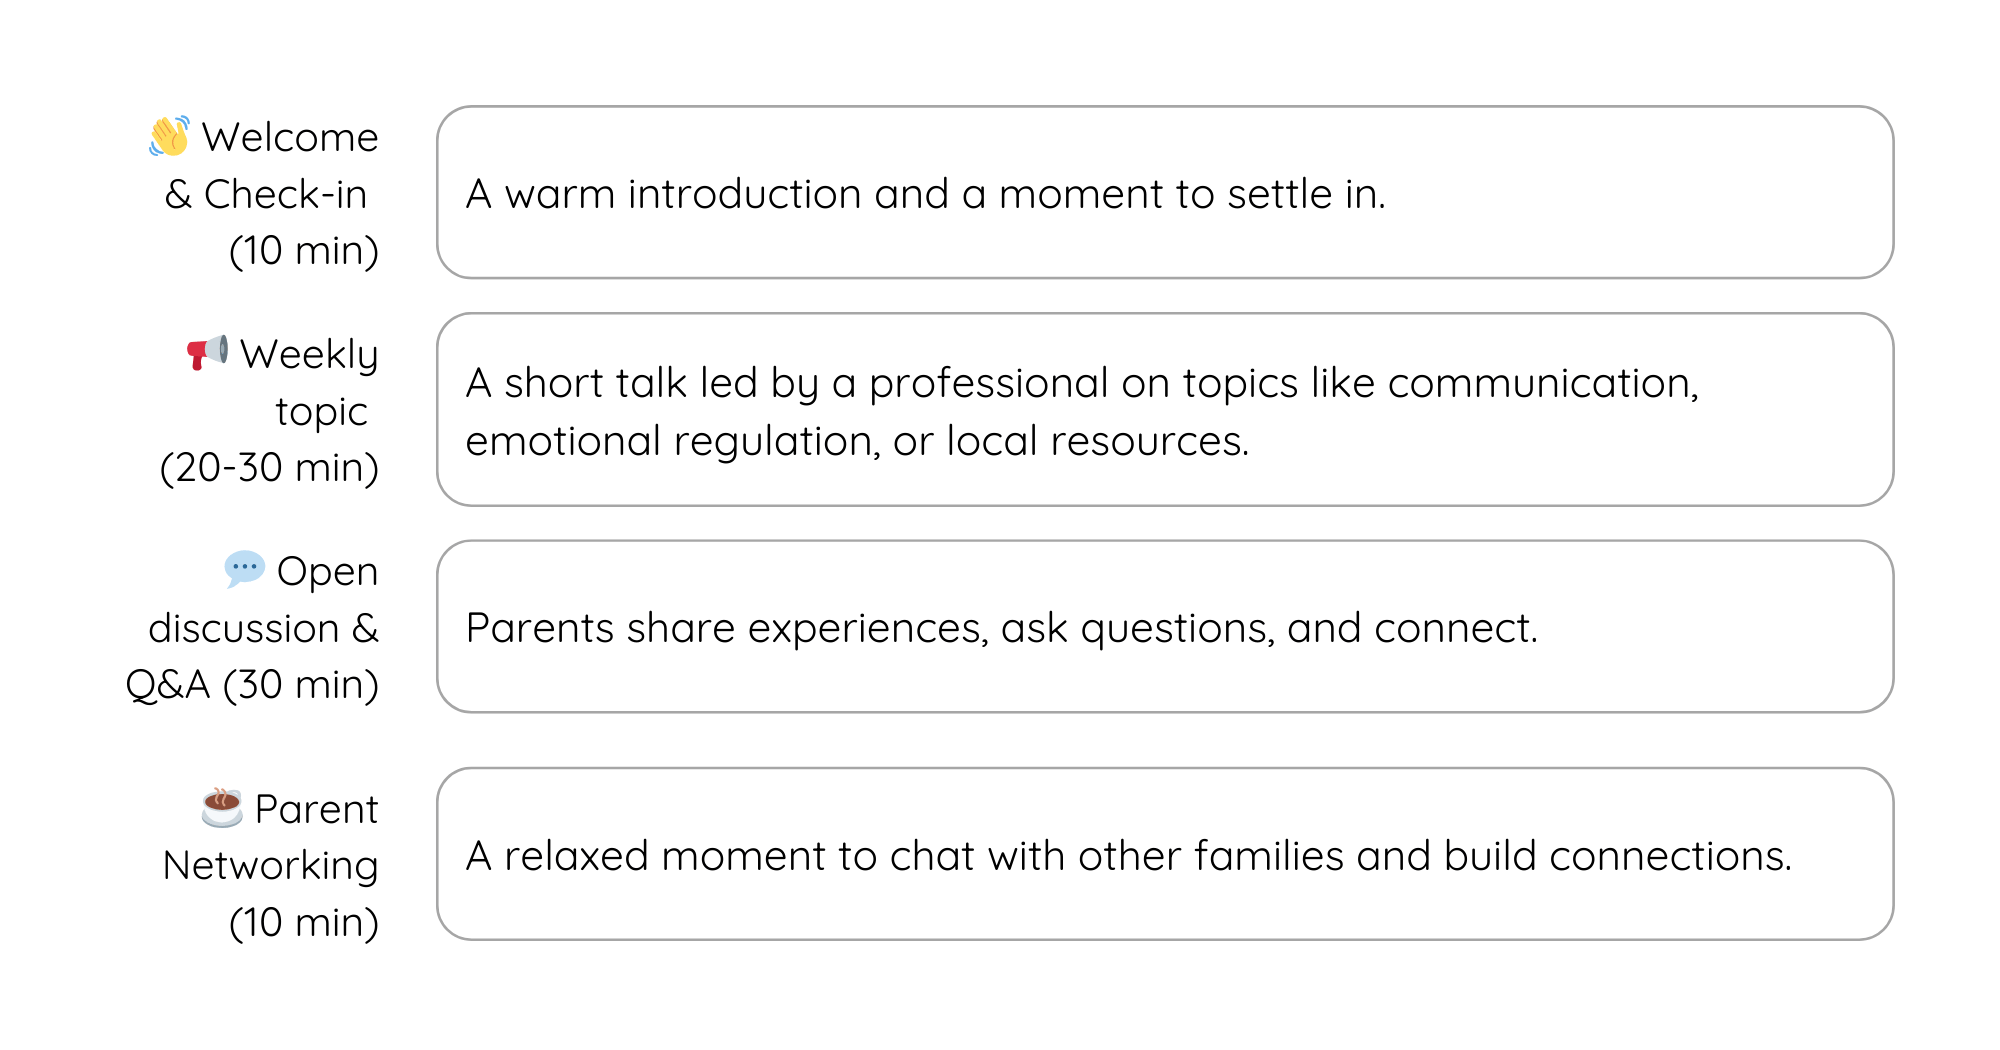2000x1050 pixels.
Task: Click '(10 min)' under Parent Networking
Action: click(304, 922)
